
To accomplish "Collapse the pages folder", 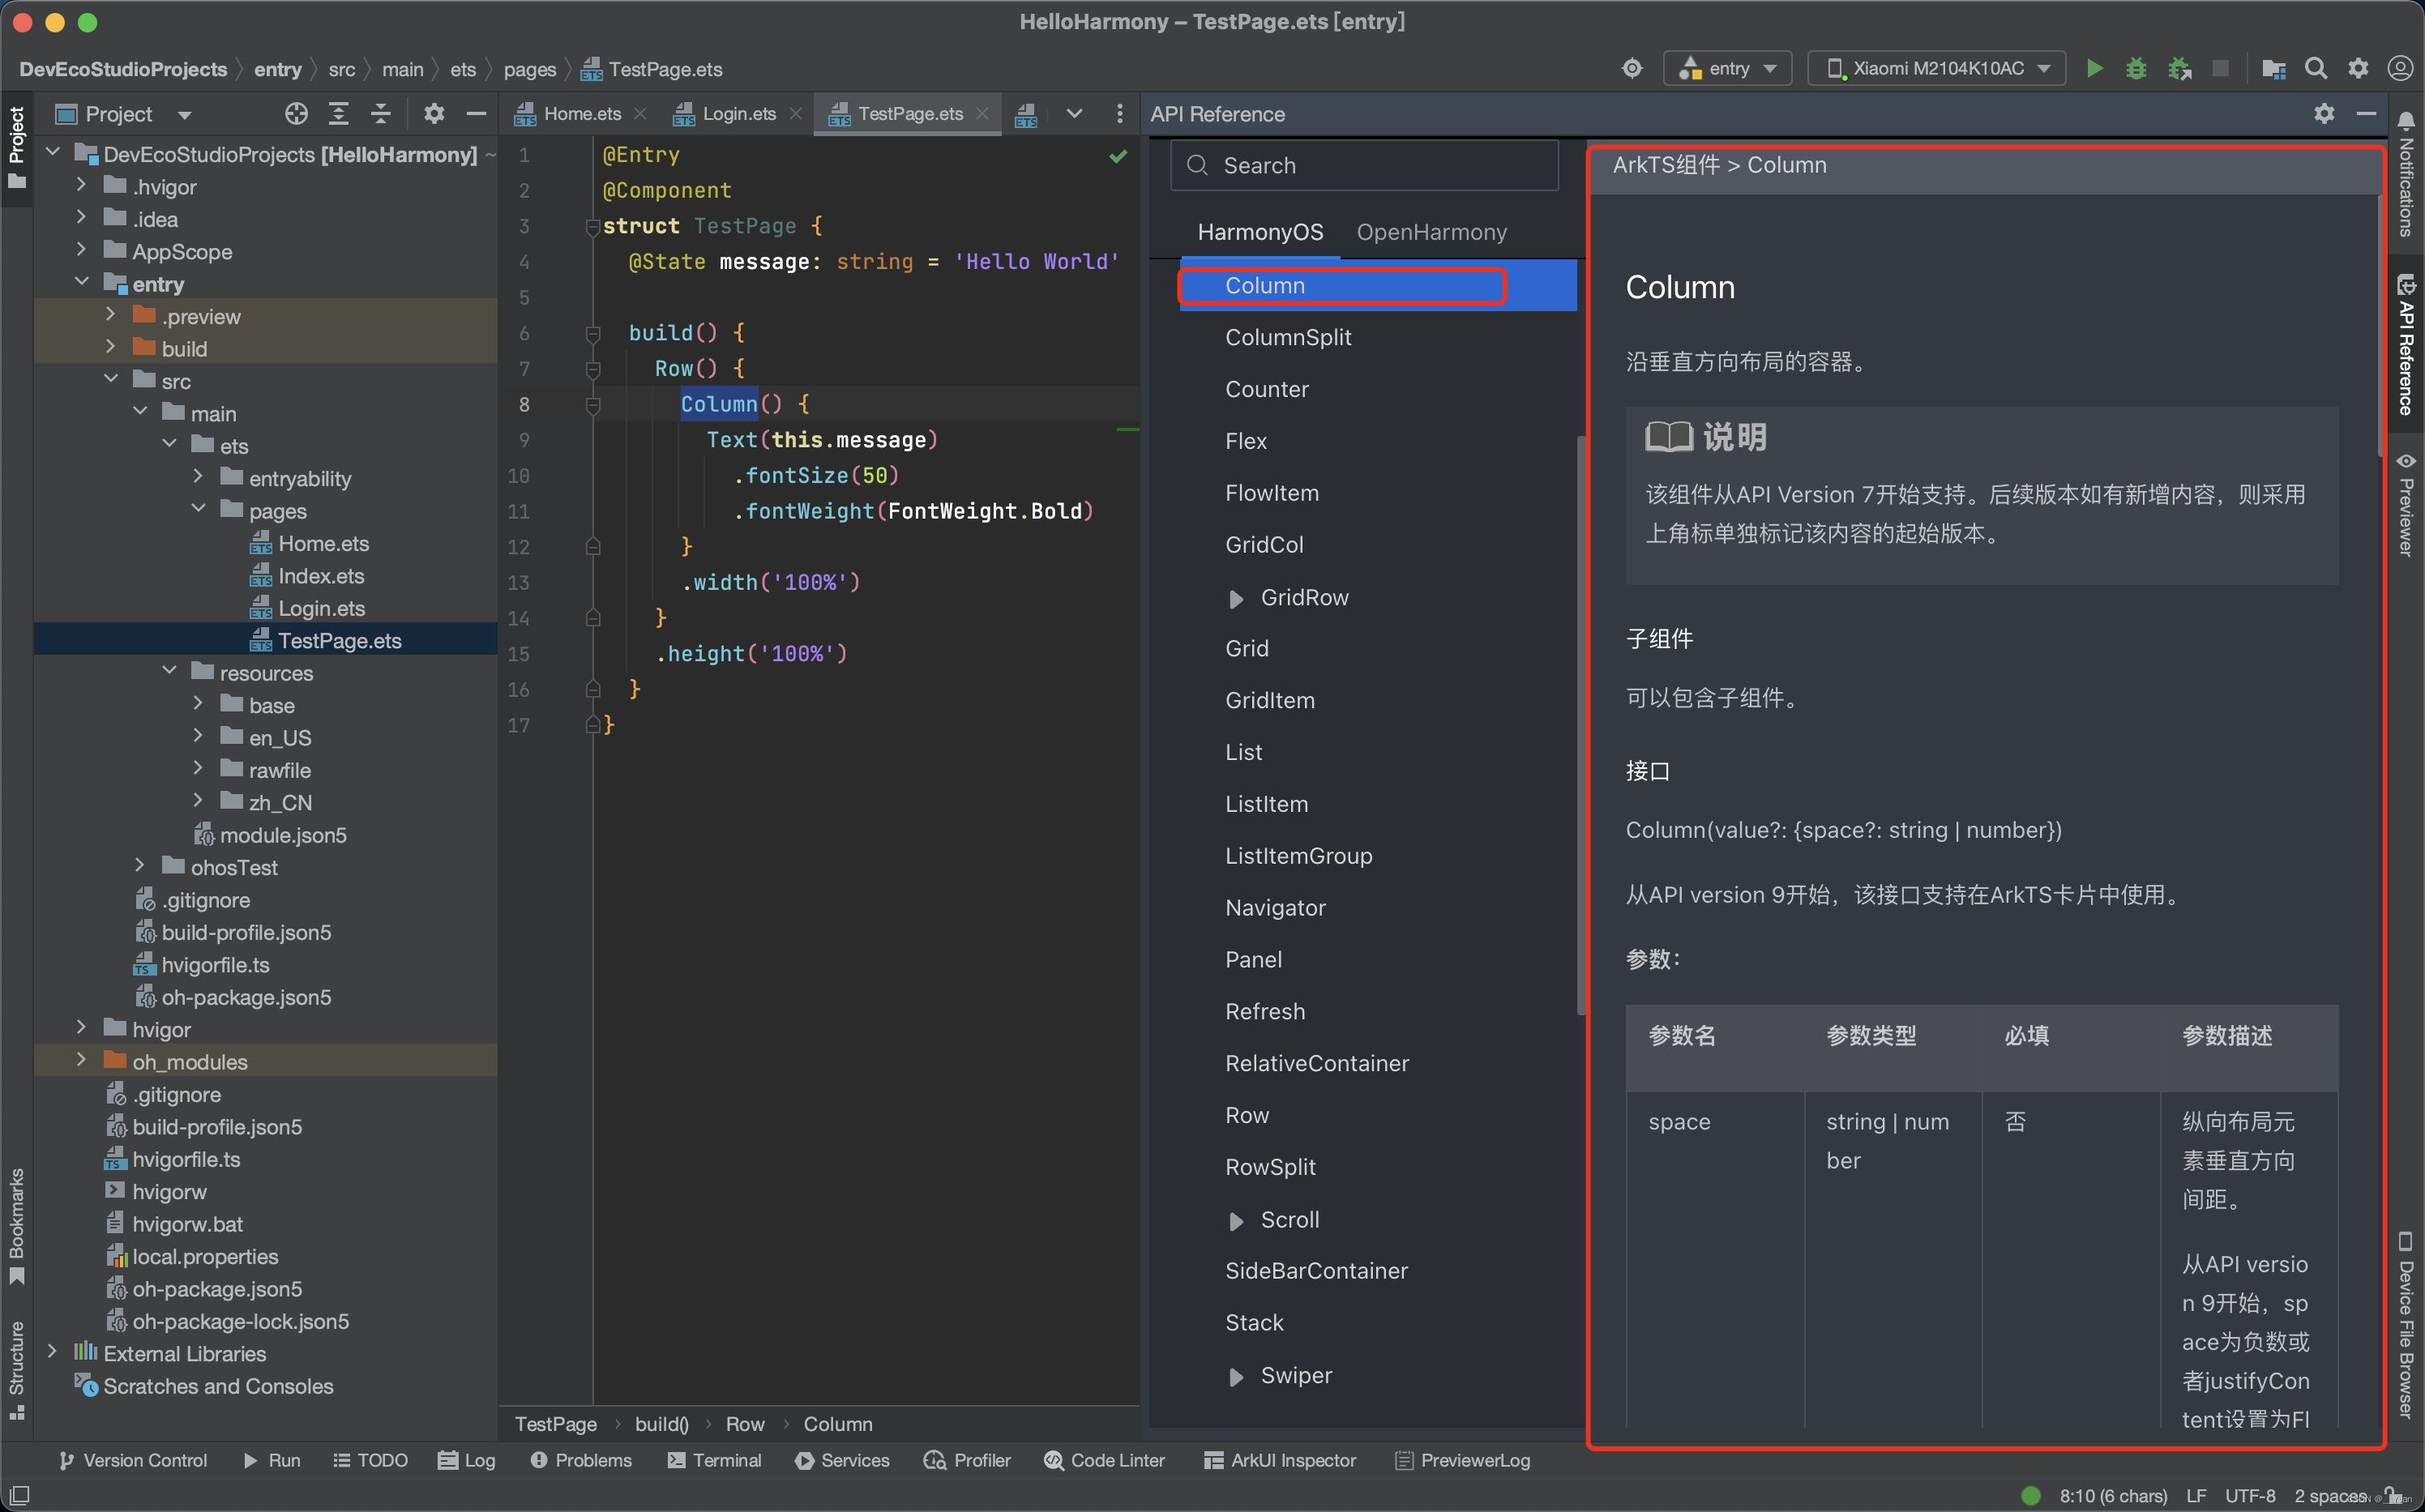I will coord(198,510).
